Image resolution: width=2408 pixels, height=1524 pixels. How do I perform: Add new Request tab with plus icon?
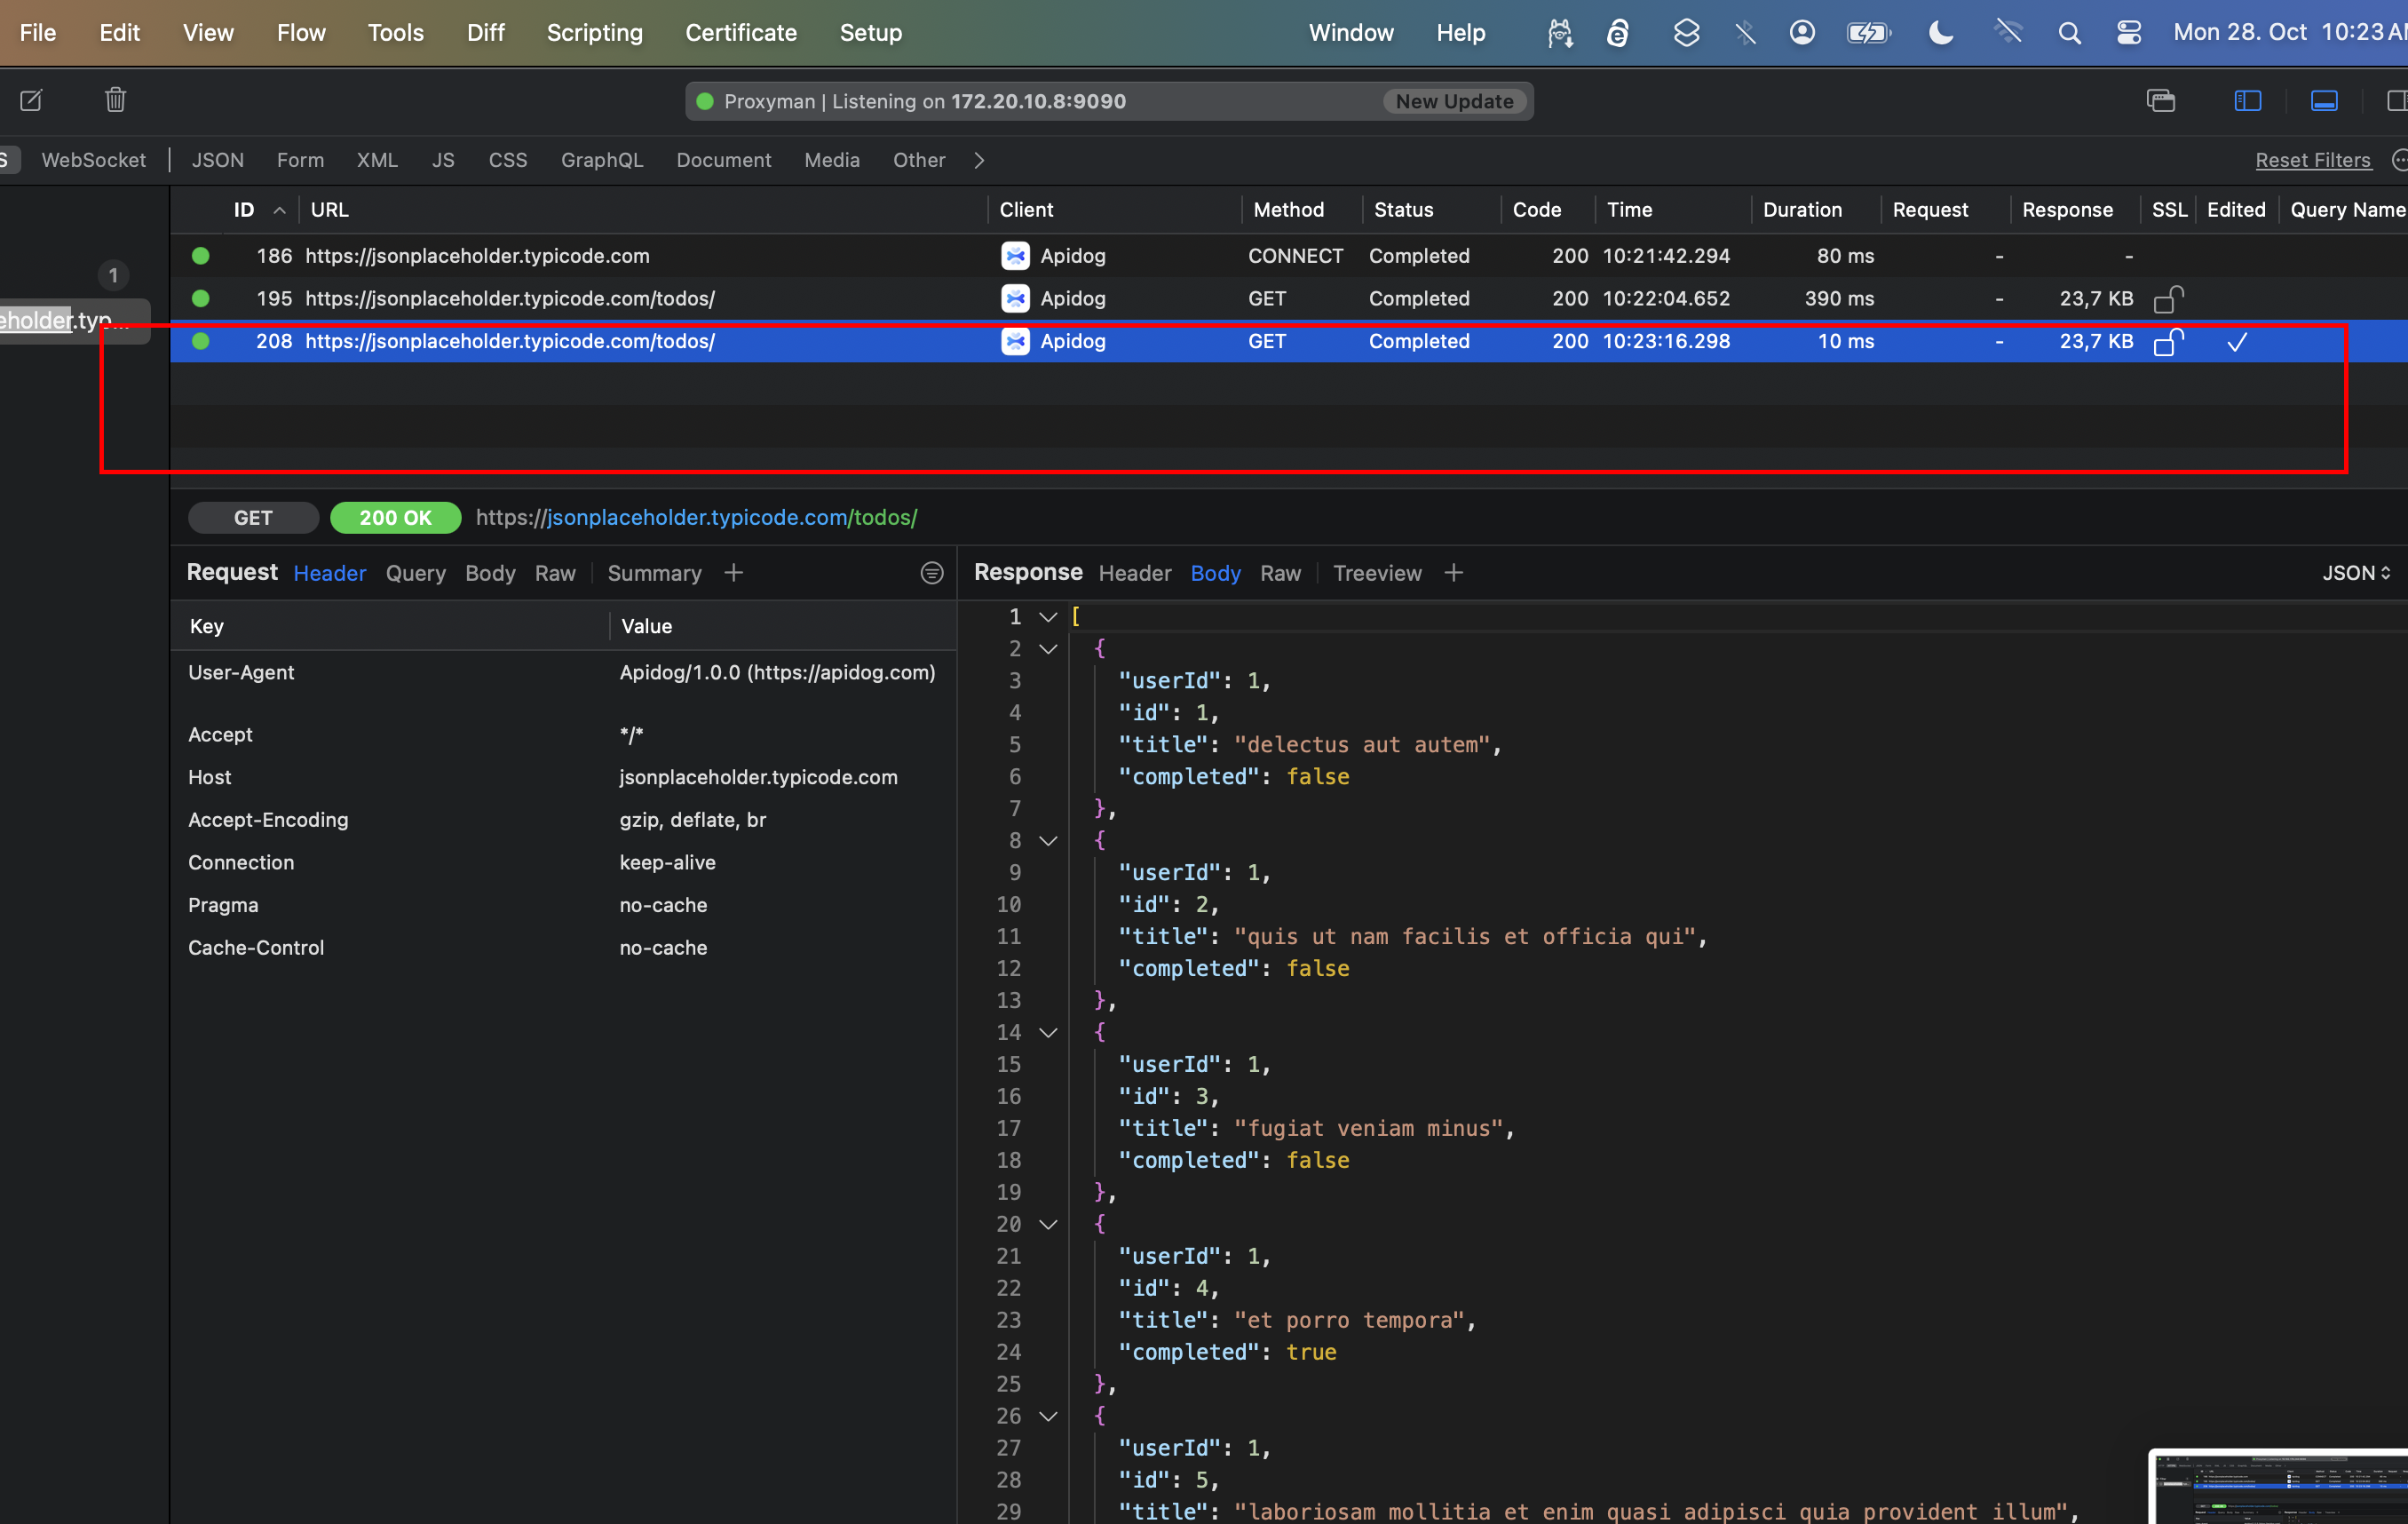[x=733, y=573]
